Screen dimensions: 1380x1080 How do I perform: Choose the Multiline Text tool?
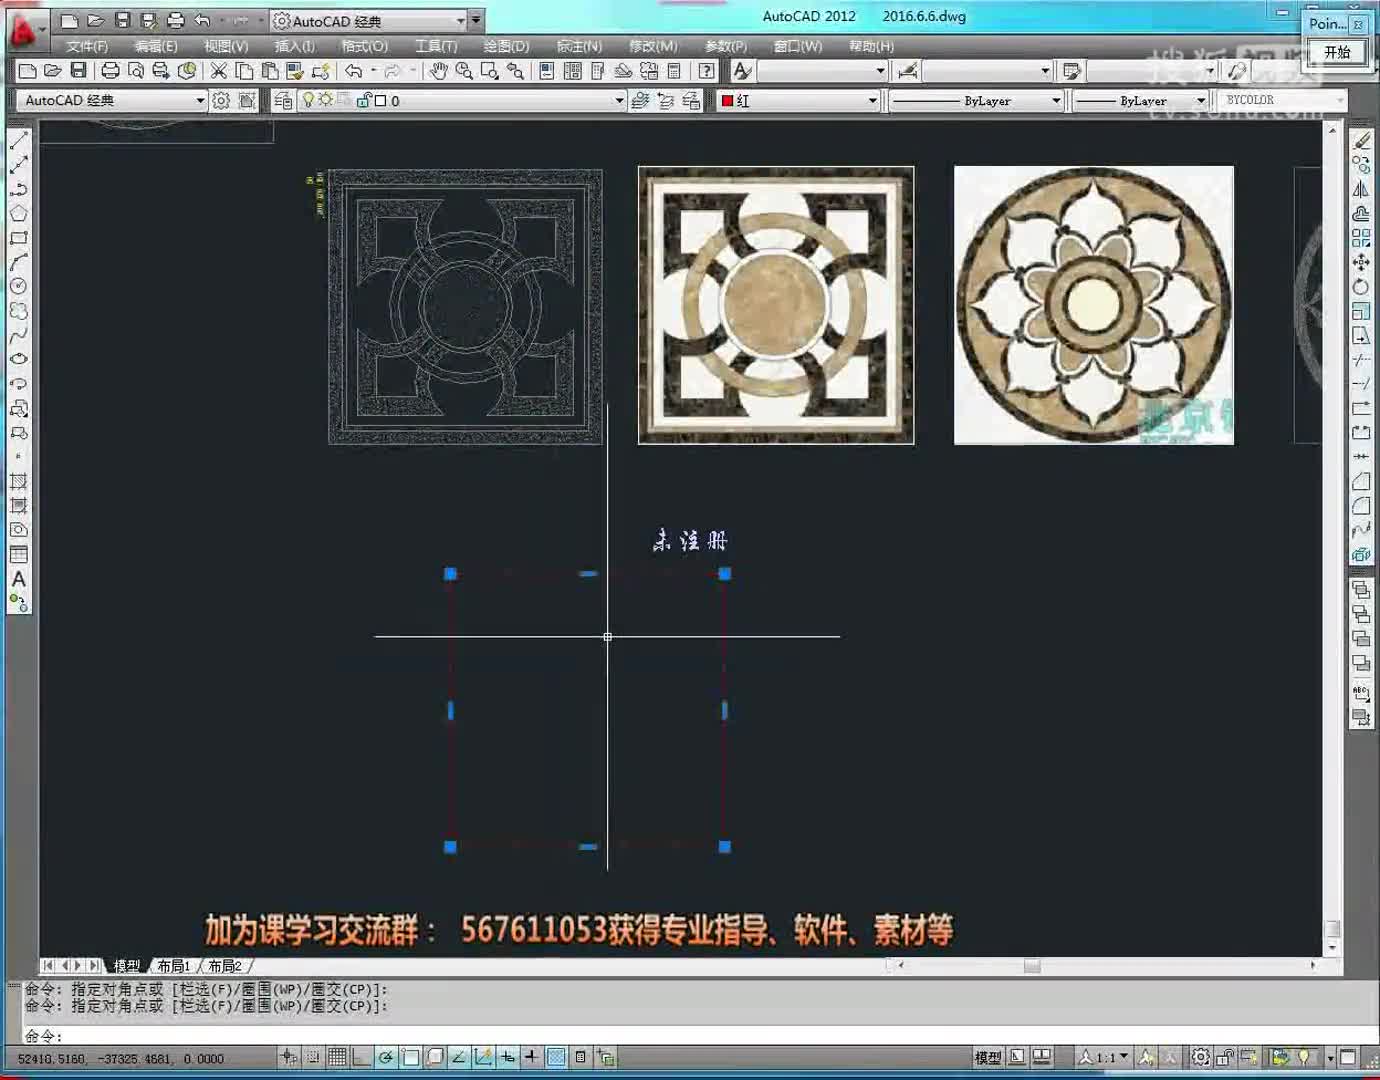point(18,578)
